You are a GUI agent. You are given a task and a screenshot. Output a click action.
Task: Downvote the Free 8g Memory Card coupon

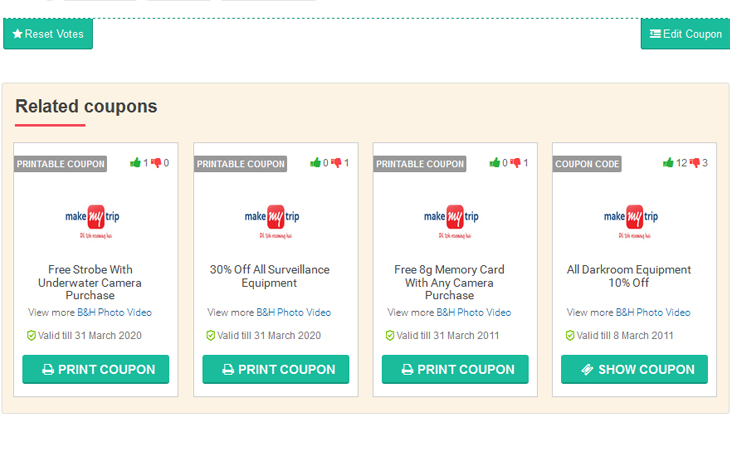pyautogui.click(x=516, y=163)
